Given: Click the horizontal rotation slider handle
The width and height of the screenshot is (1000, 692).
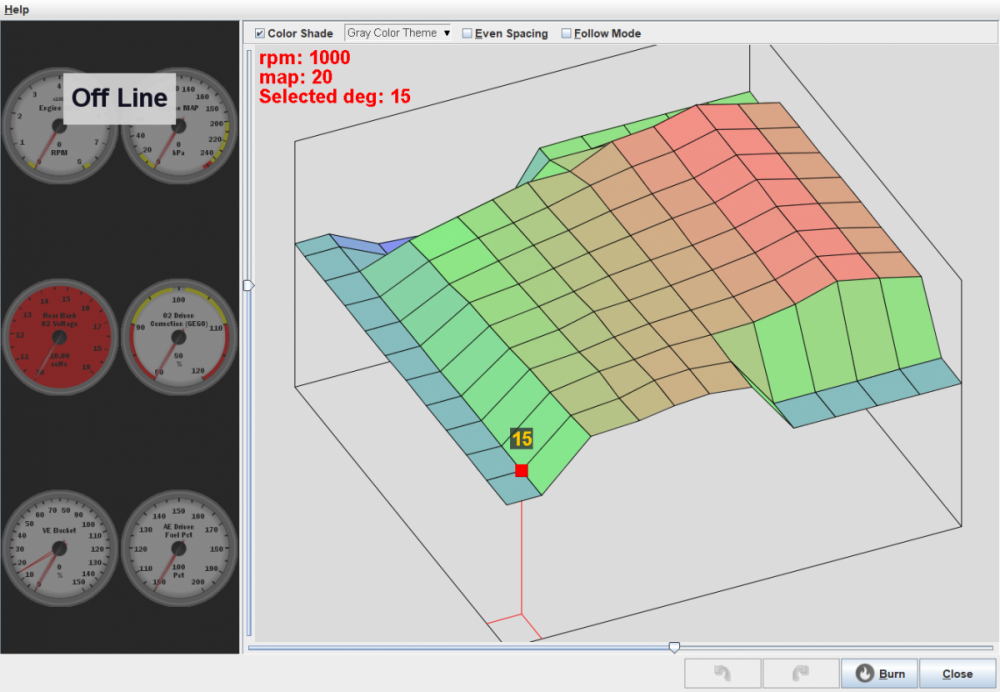Looking at the screenshot, I should pyautogui.click(x=674, y=648).
